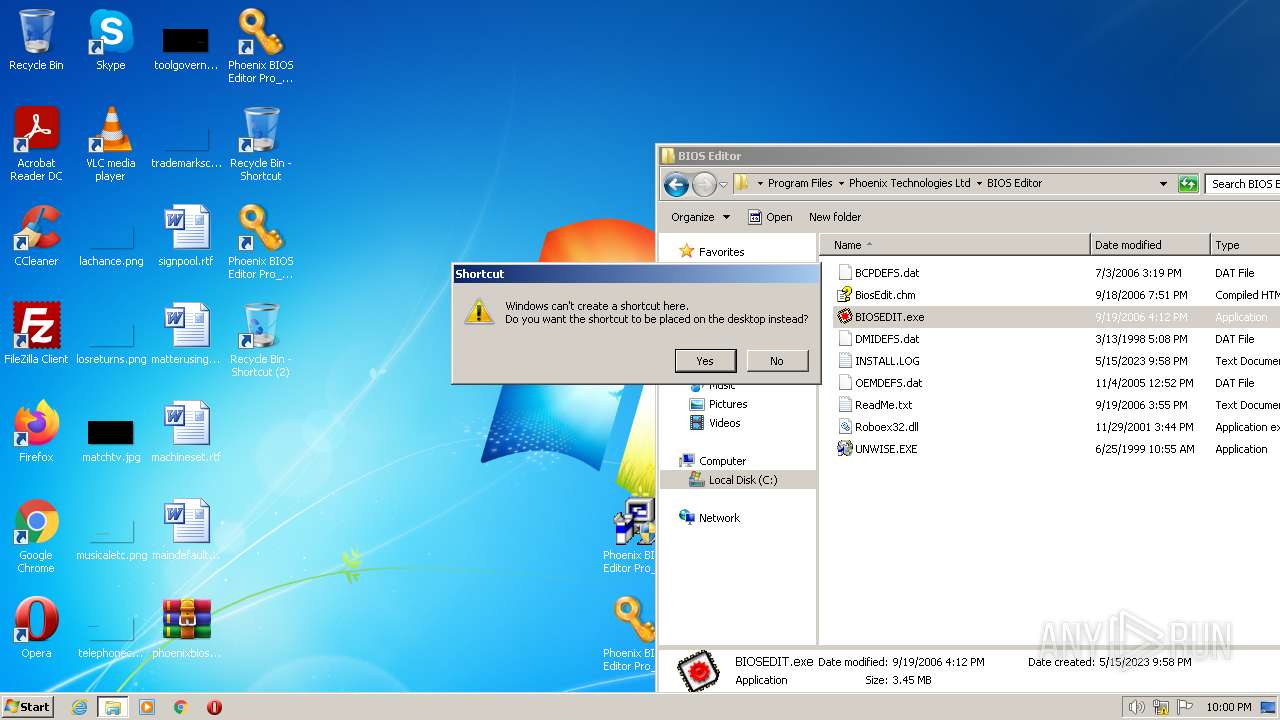Open the Start menu
Viewport: 1280px width, 720px height.
27,707
